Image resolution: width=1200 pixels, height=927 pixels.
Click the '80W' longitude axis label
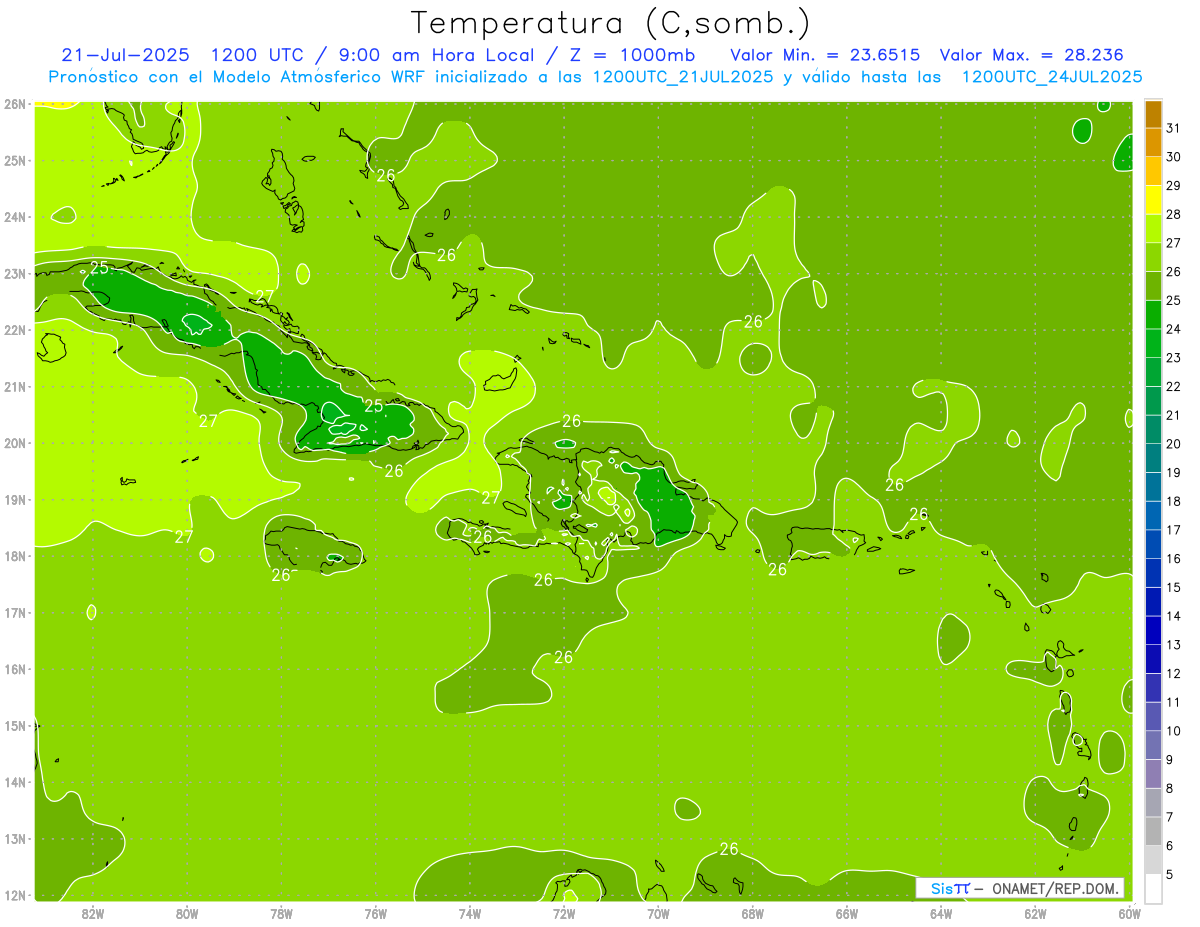tap(186, 913)
